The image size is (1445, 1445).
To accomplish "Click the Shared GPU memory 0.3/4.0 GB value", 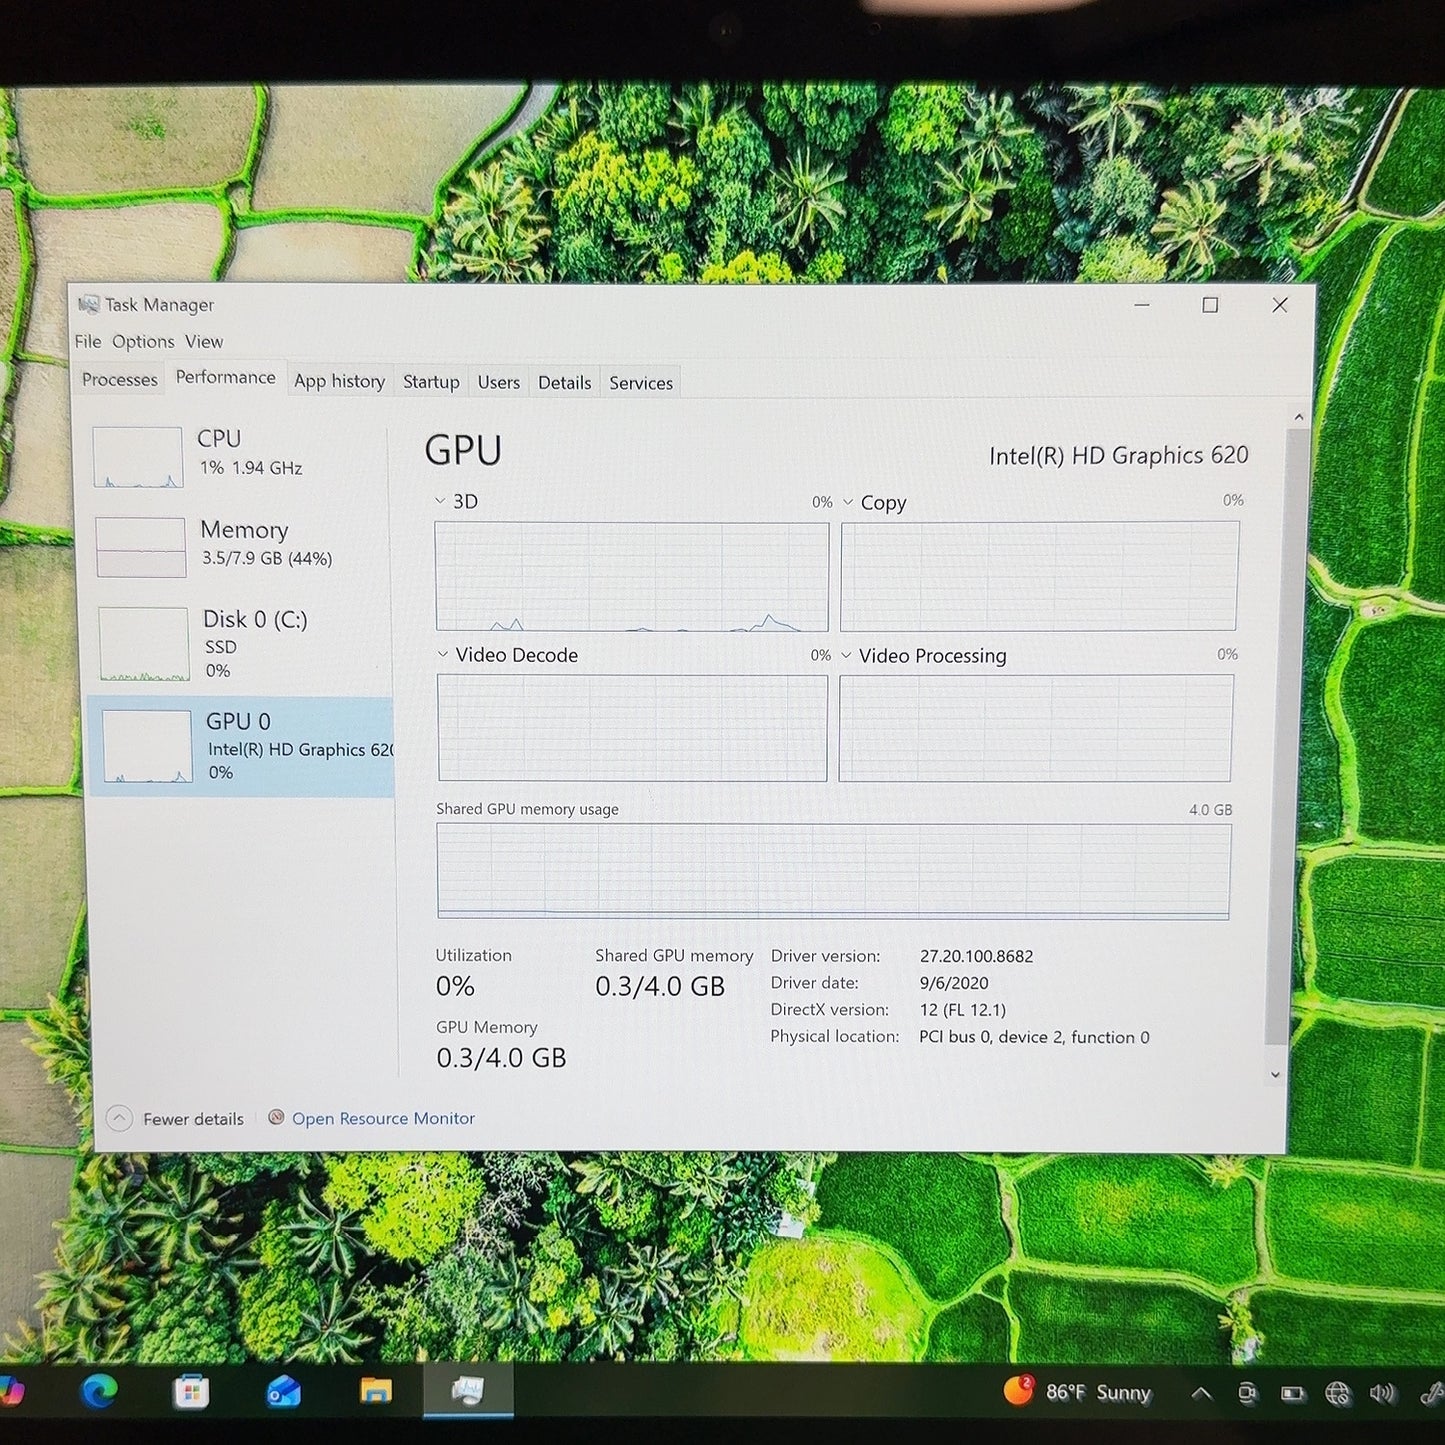I will tap(660, 987).
